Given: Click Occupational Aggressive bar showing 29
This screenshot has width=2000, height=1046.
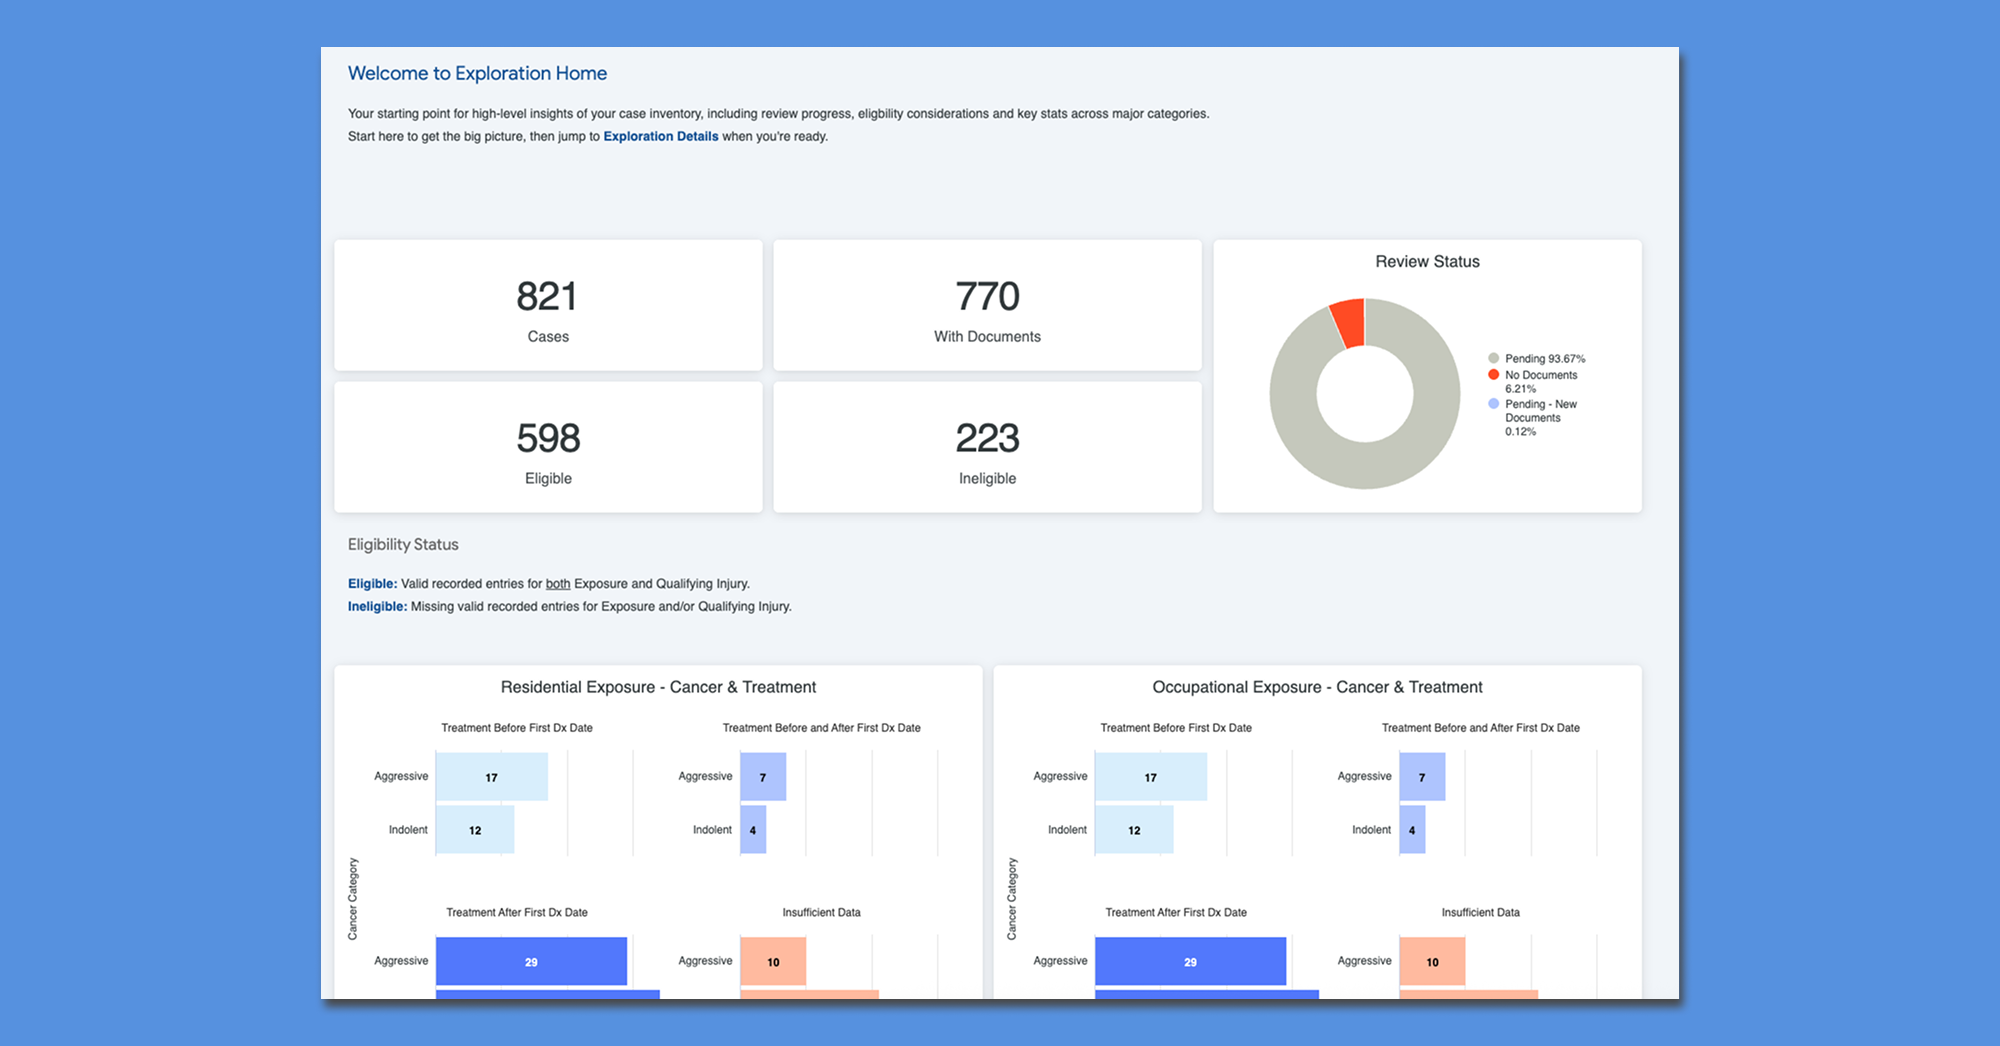Looking at the screenshot, I should [x=1190, y=961].
